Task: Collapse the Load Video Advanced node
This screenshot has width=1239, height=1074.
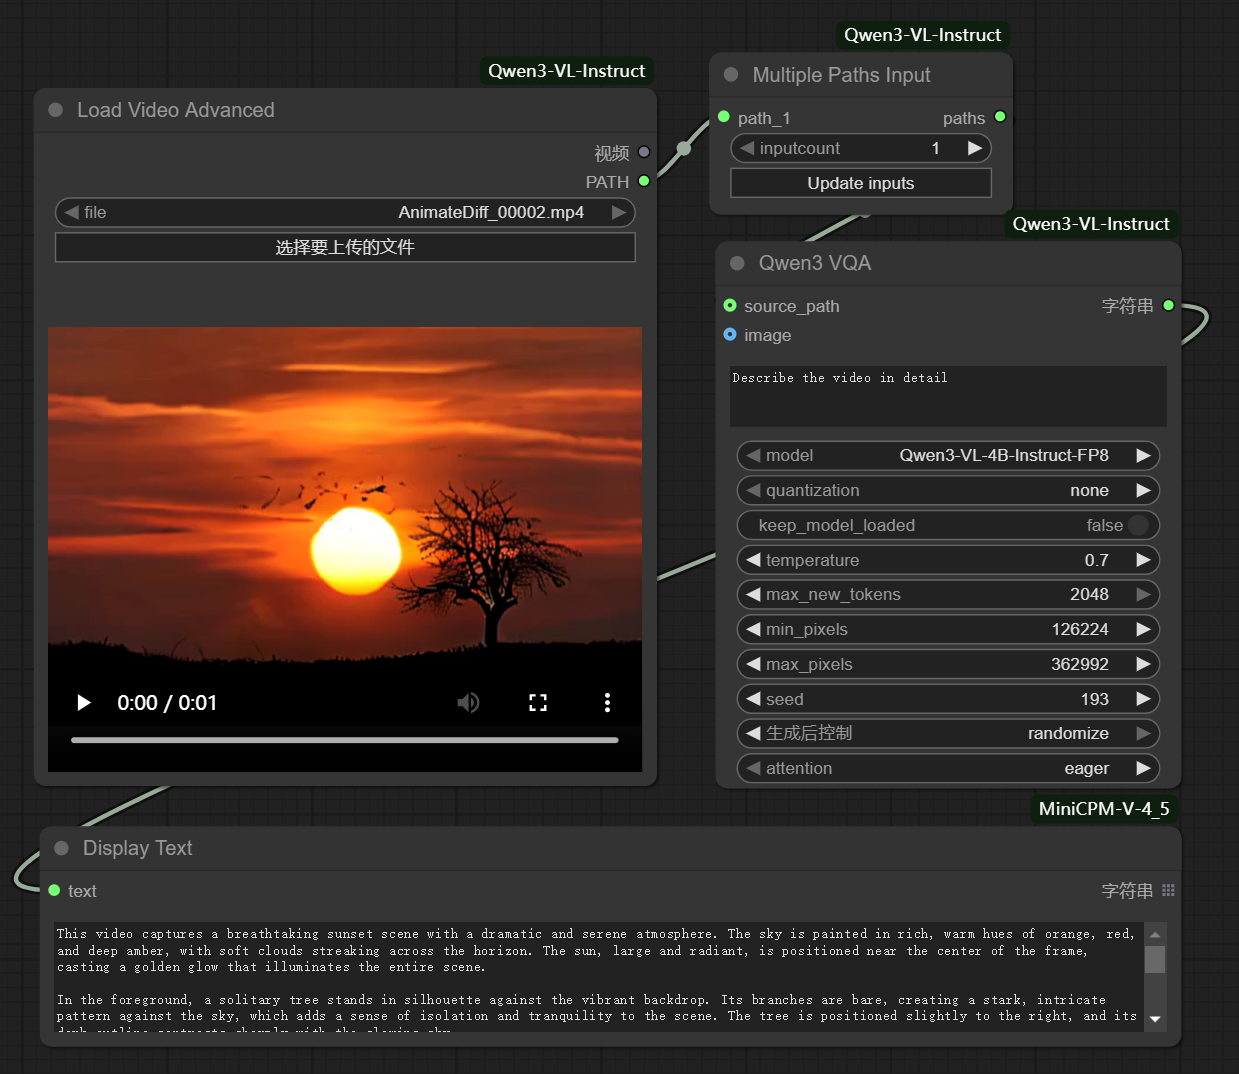Action: tap(56, 110)
